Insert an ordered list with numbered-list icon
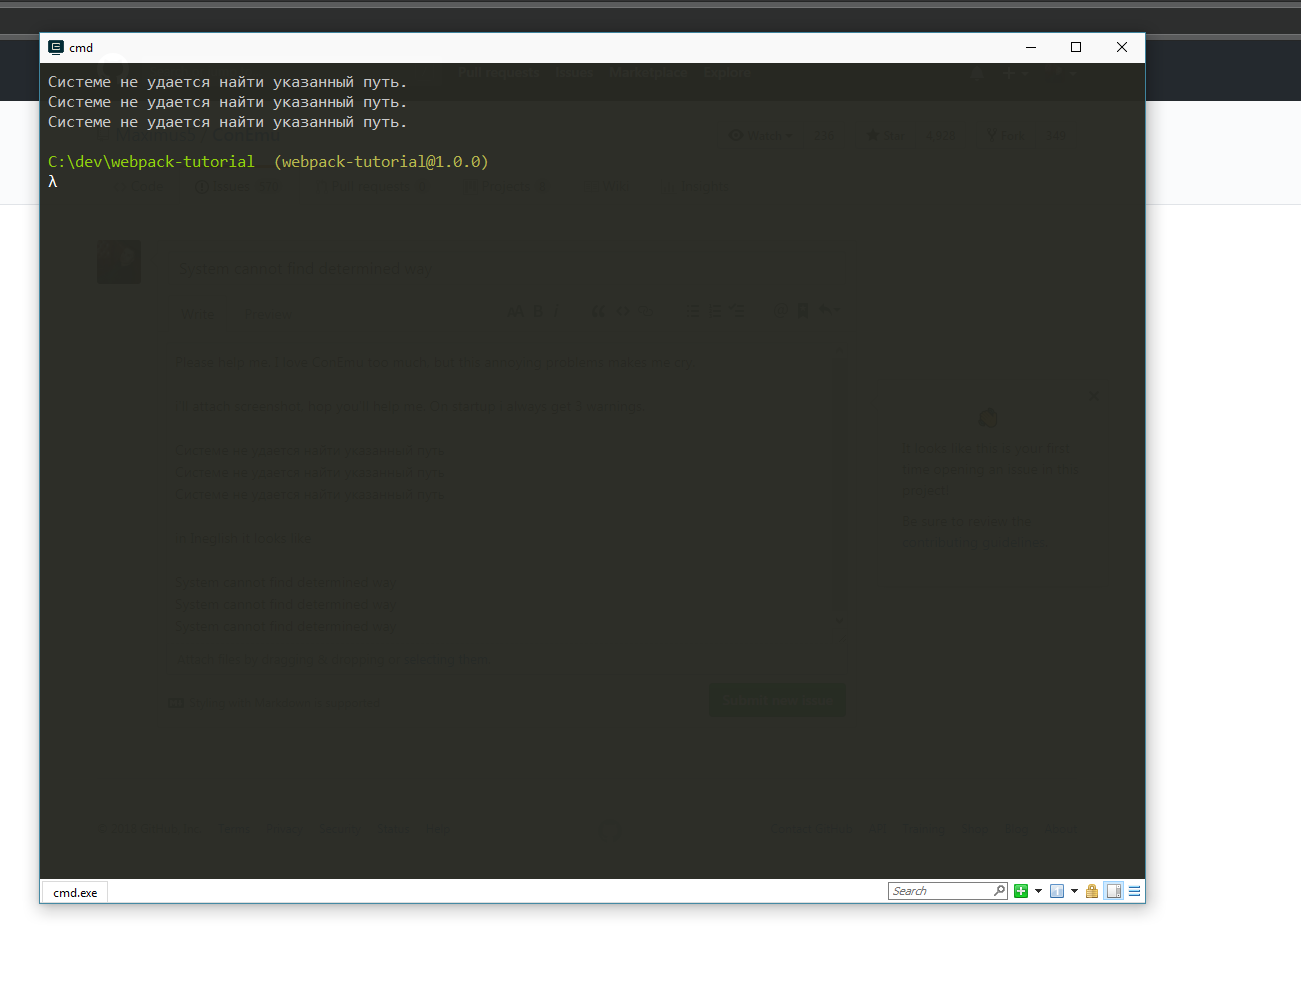This screenshot has height=997, width=1301. click(x=716, y=311)
